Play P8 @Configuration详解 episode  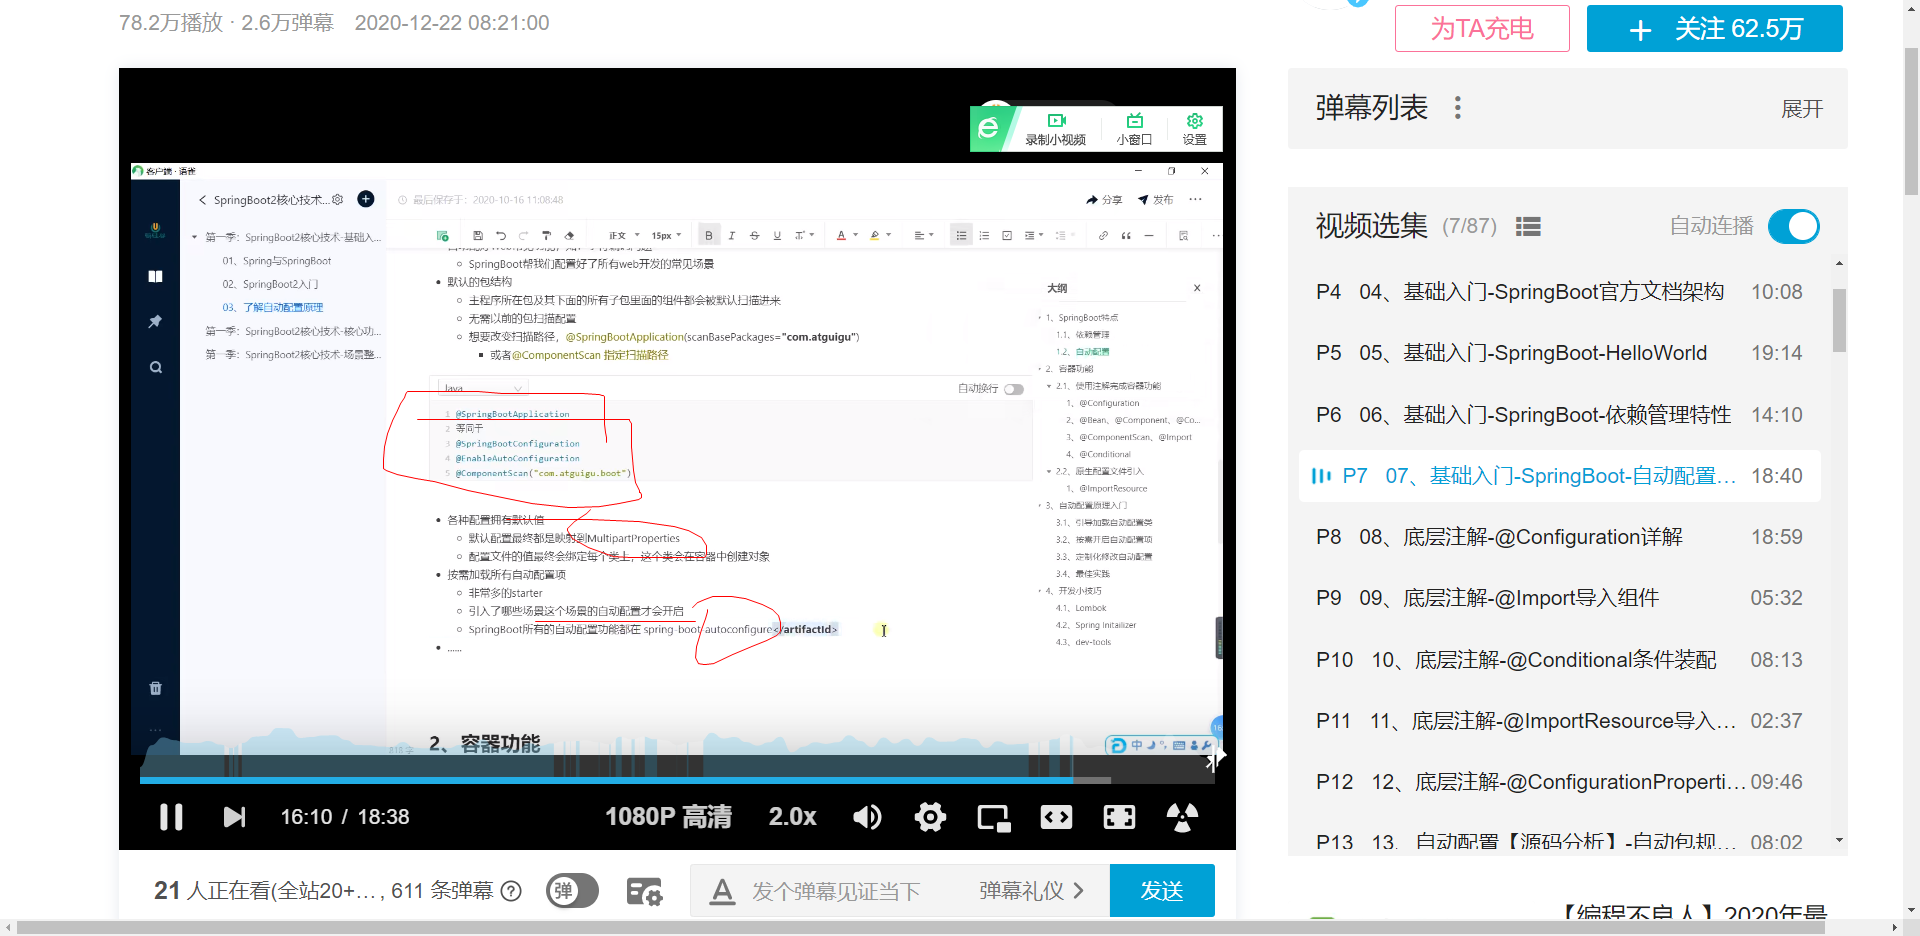(x=1559, y=537)
